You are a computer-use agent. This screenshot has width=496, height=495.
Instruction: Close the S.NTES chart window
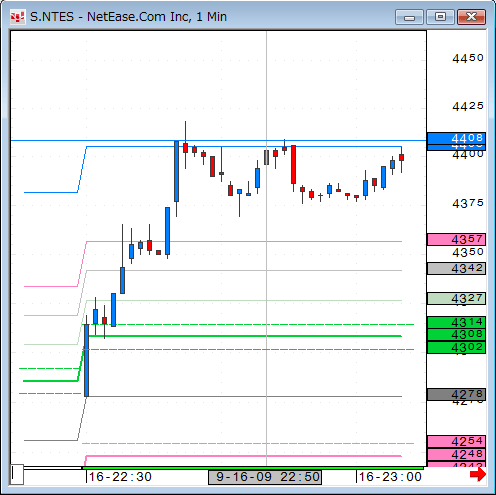click(x=471, y=17)
